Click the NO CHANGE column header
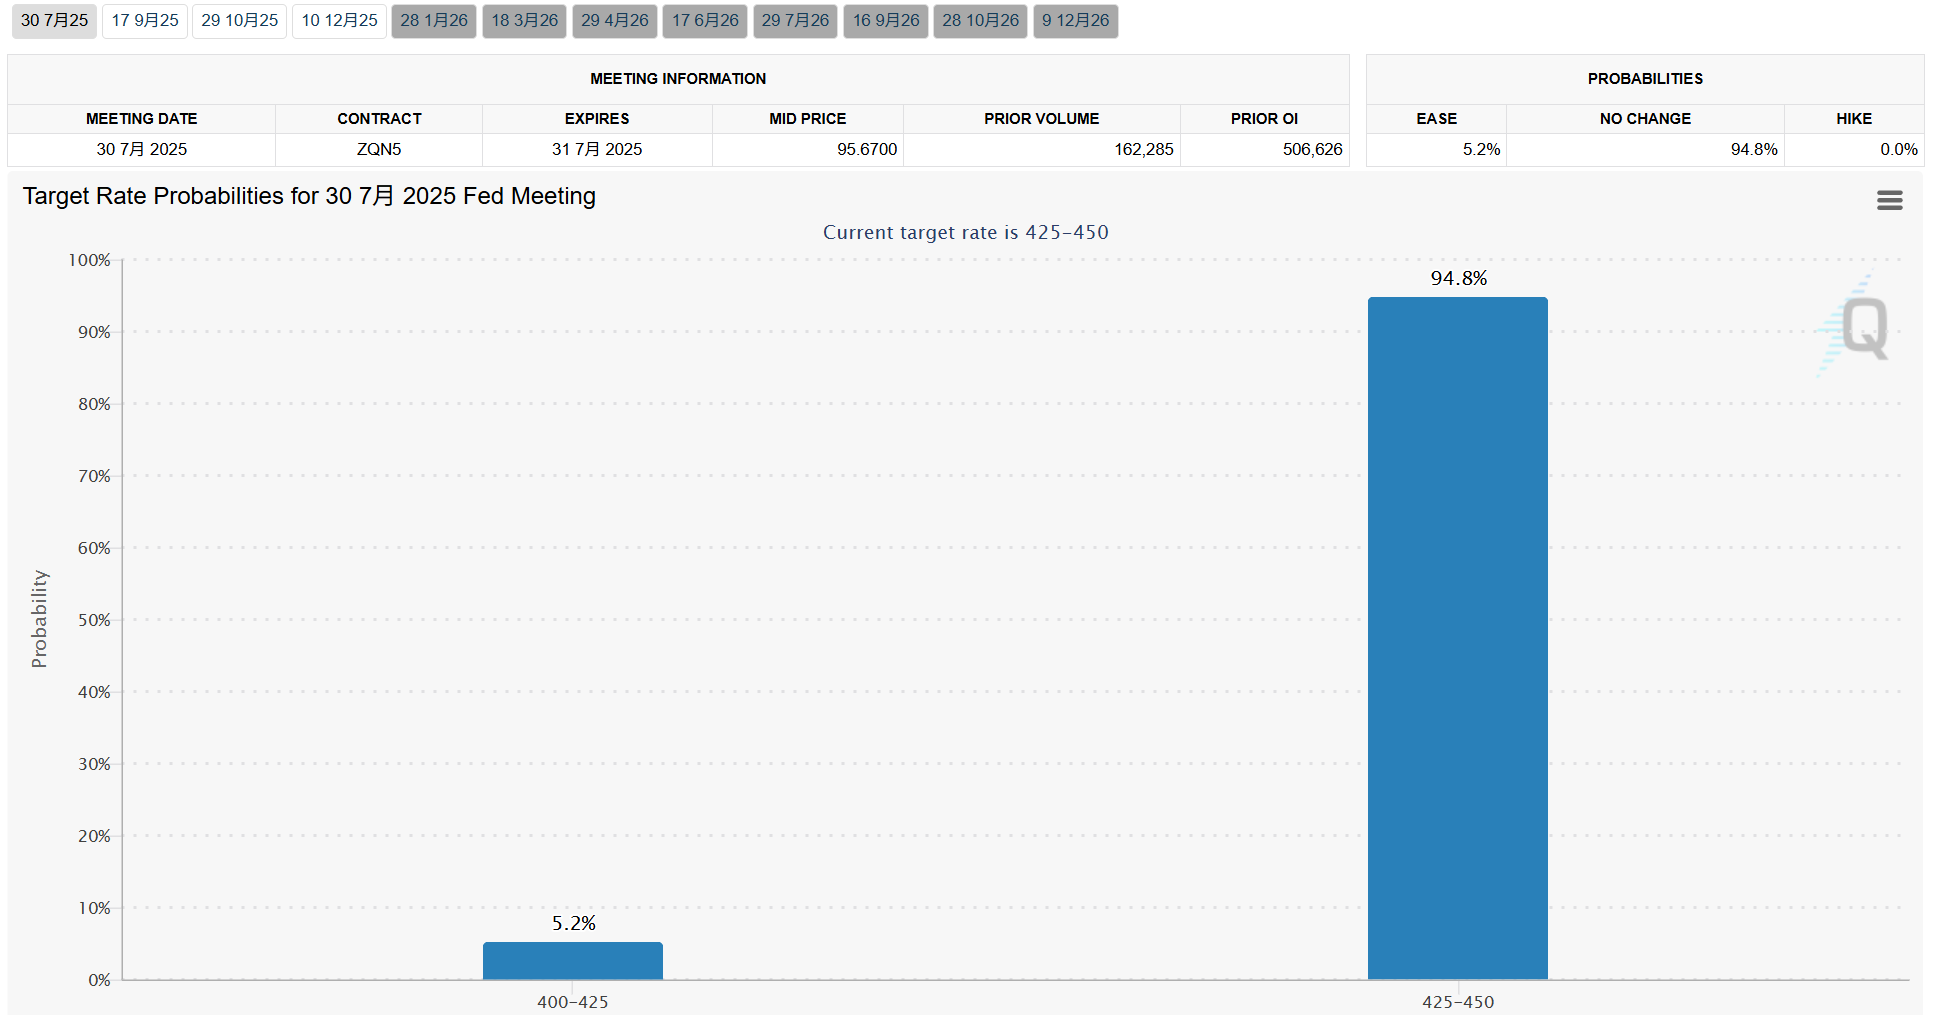 coord(1645,119)
